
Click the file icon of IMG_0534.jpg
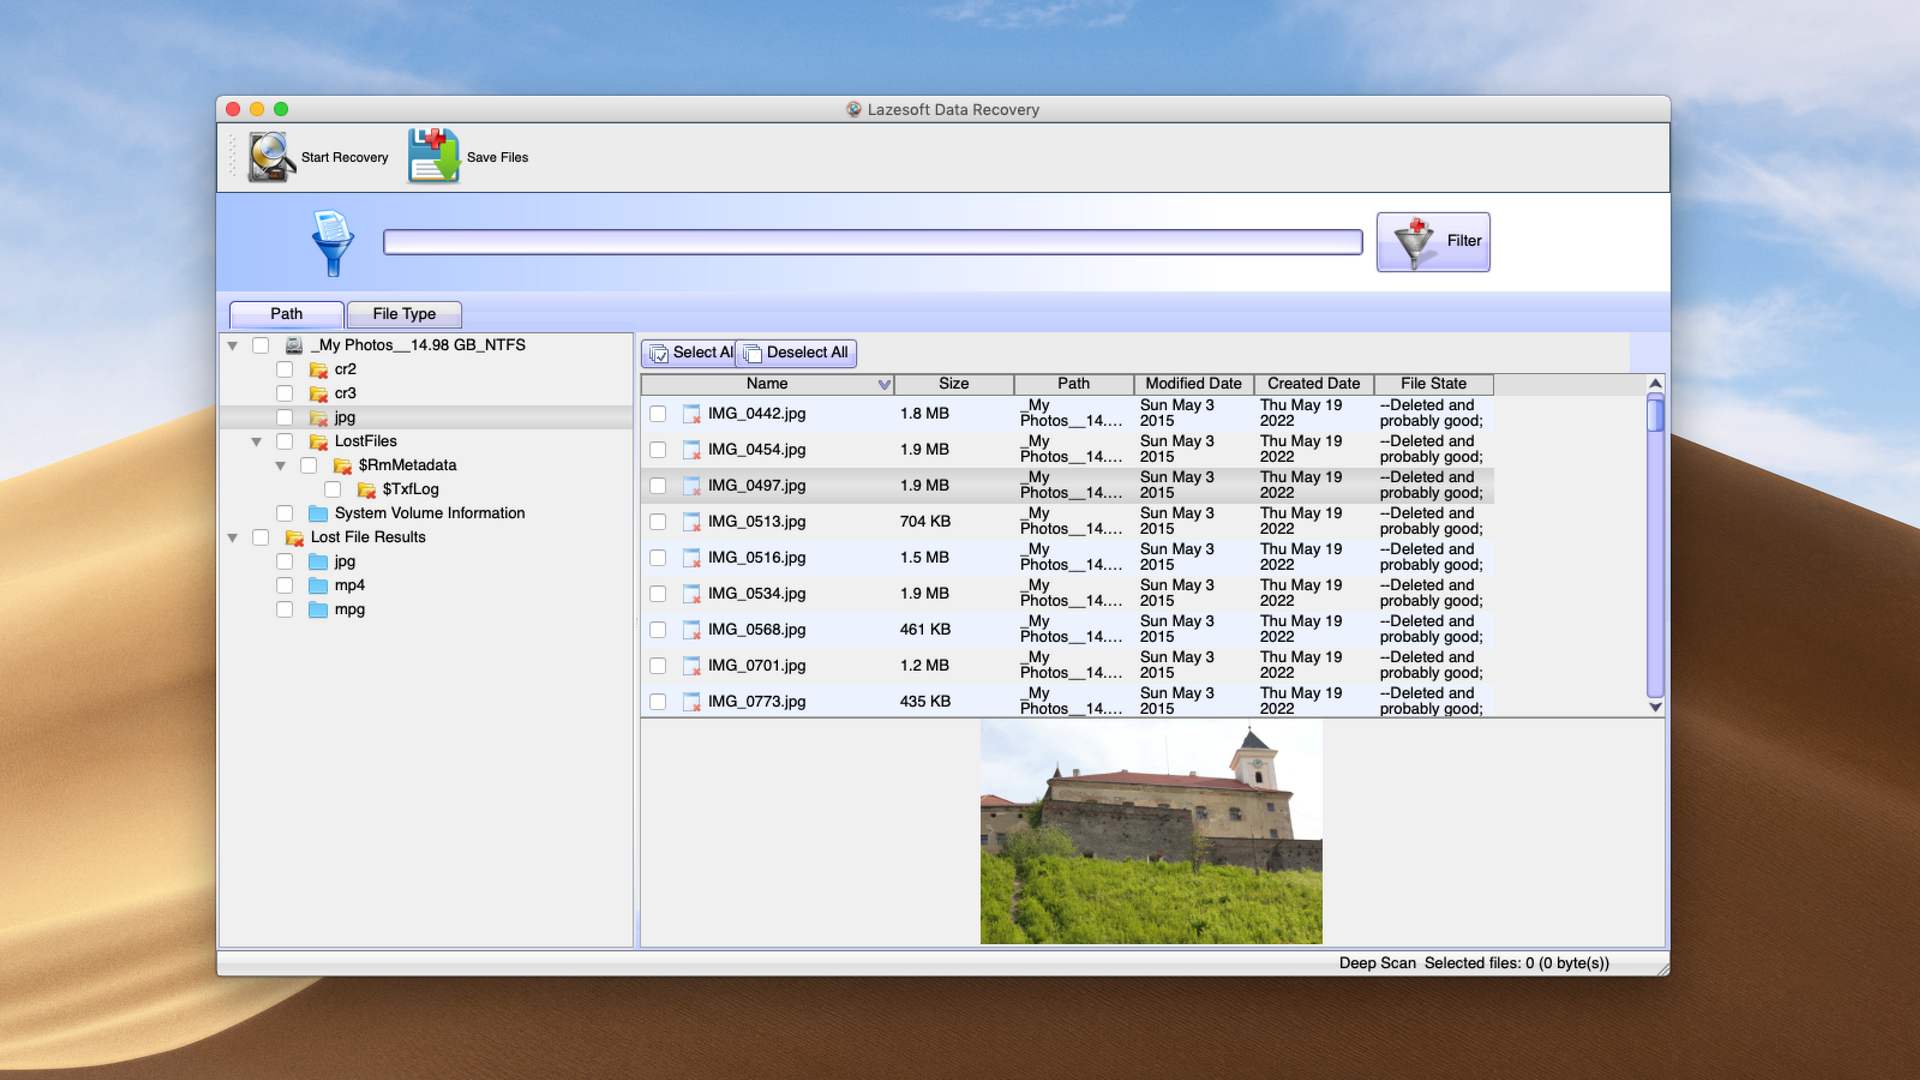691,594
